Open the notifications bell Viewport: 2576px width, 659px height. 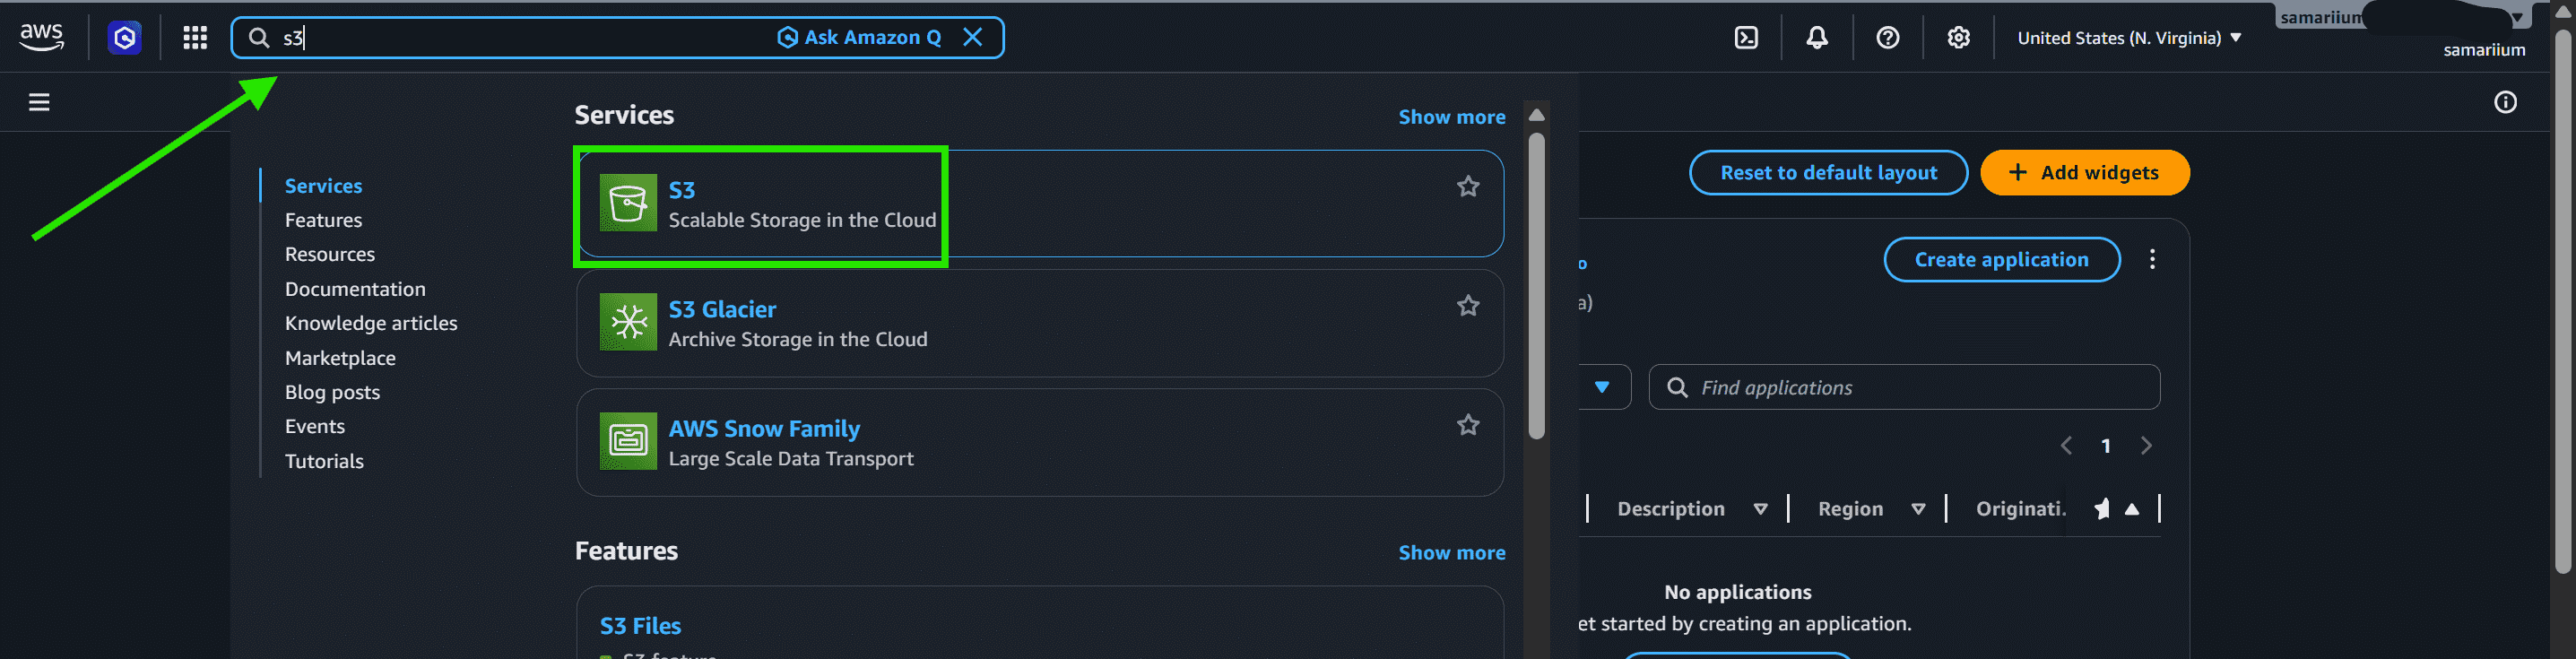pos(1817,38)
